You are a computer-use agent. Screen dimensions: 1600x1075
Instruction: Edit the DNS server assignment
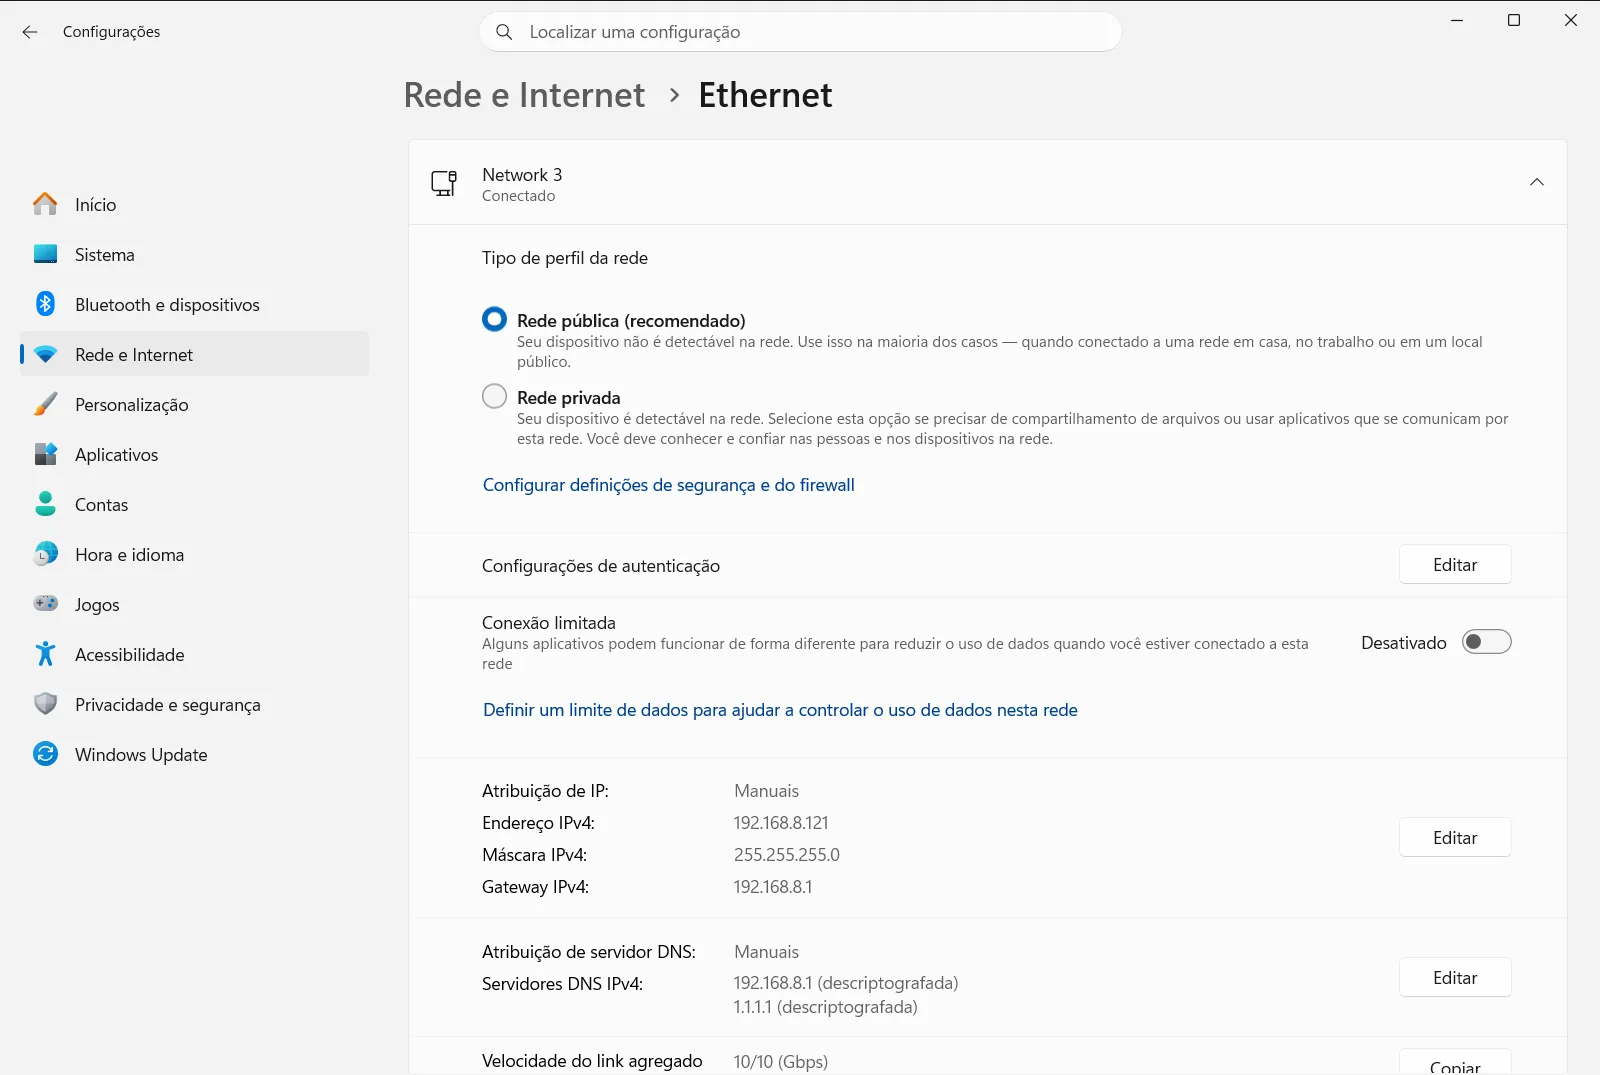pyautogui.click(x=1455, y=978)
